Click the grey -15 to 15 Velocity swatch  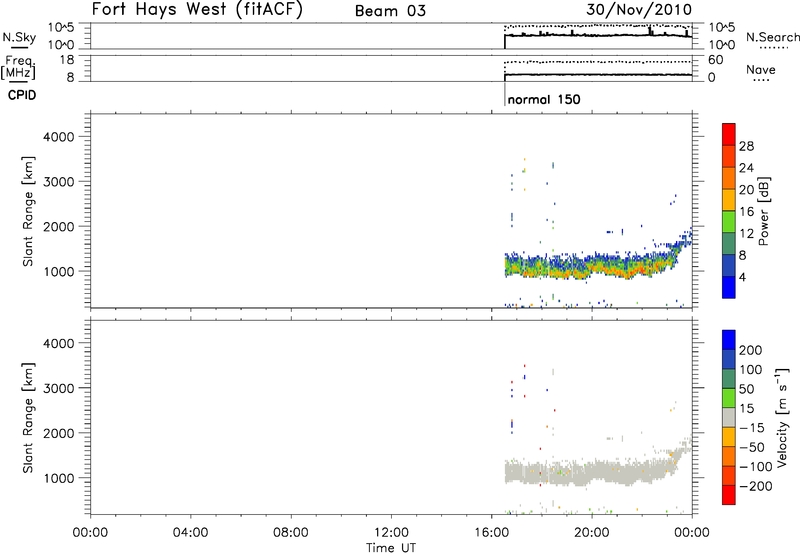pos(729,417)
